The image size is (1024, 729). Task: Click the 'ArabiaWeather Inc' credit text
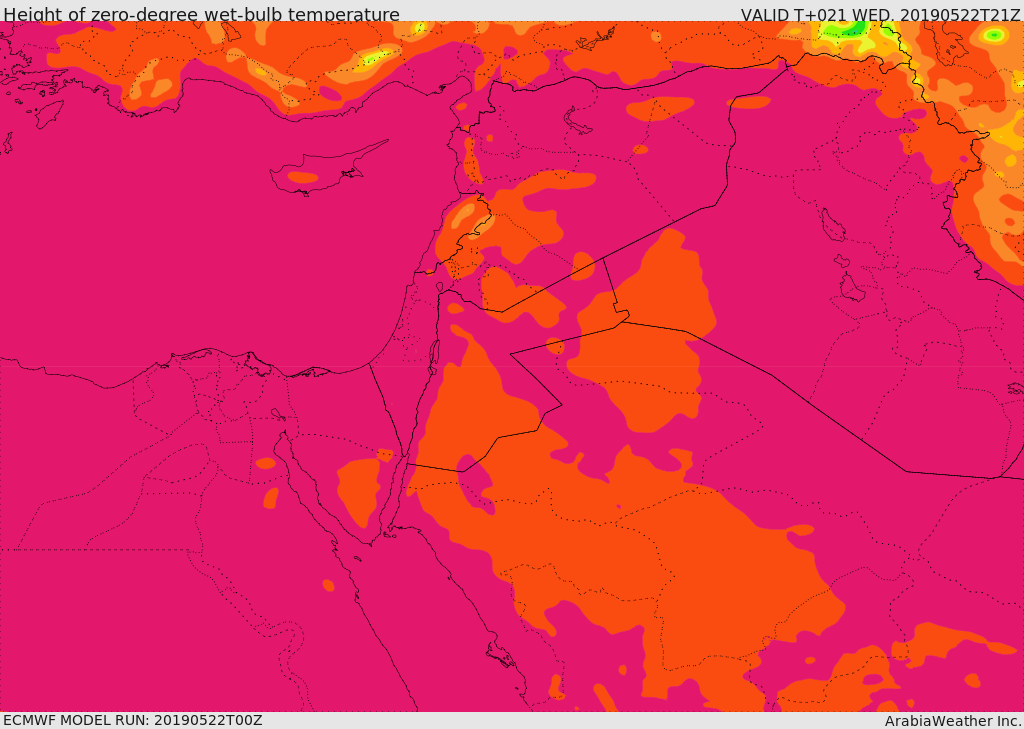[952, 721]
